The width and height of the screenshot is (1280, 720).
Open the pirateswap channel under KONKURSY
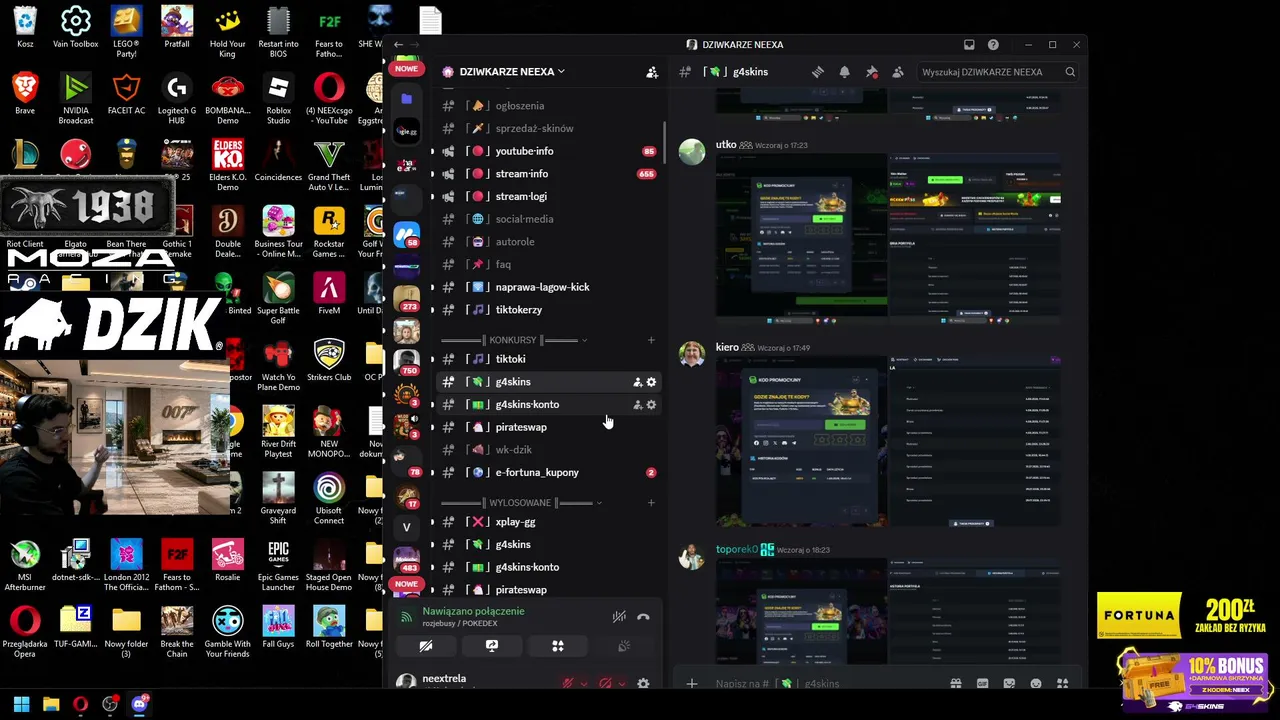[x=548, y=427]
